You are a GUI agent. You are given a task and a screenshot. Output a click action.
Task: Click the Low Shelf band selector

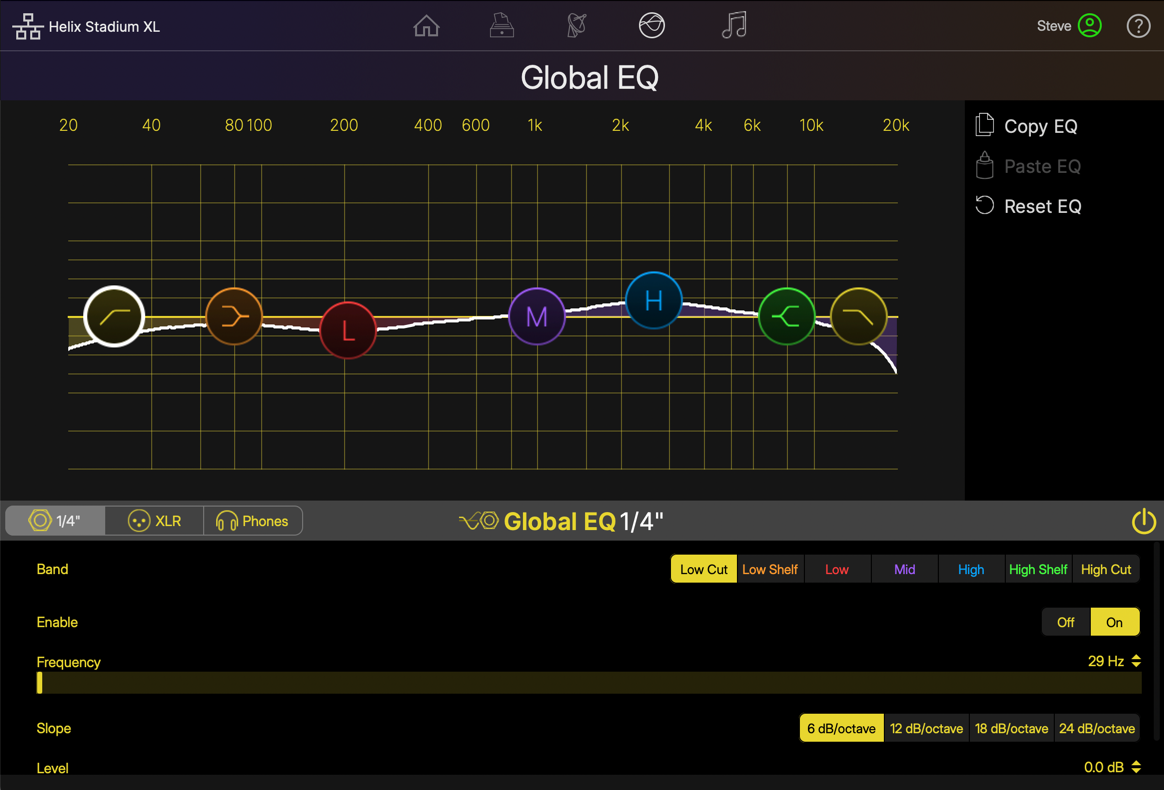pos(770,568)
